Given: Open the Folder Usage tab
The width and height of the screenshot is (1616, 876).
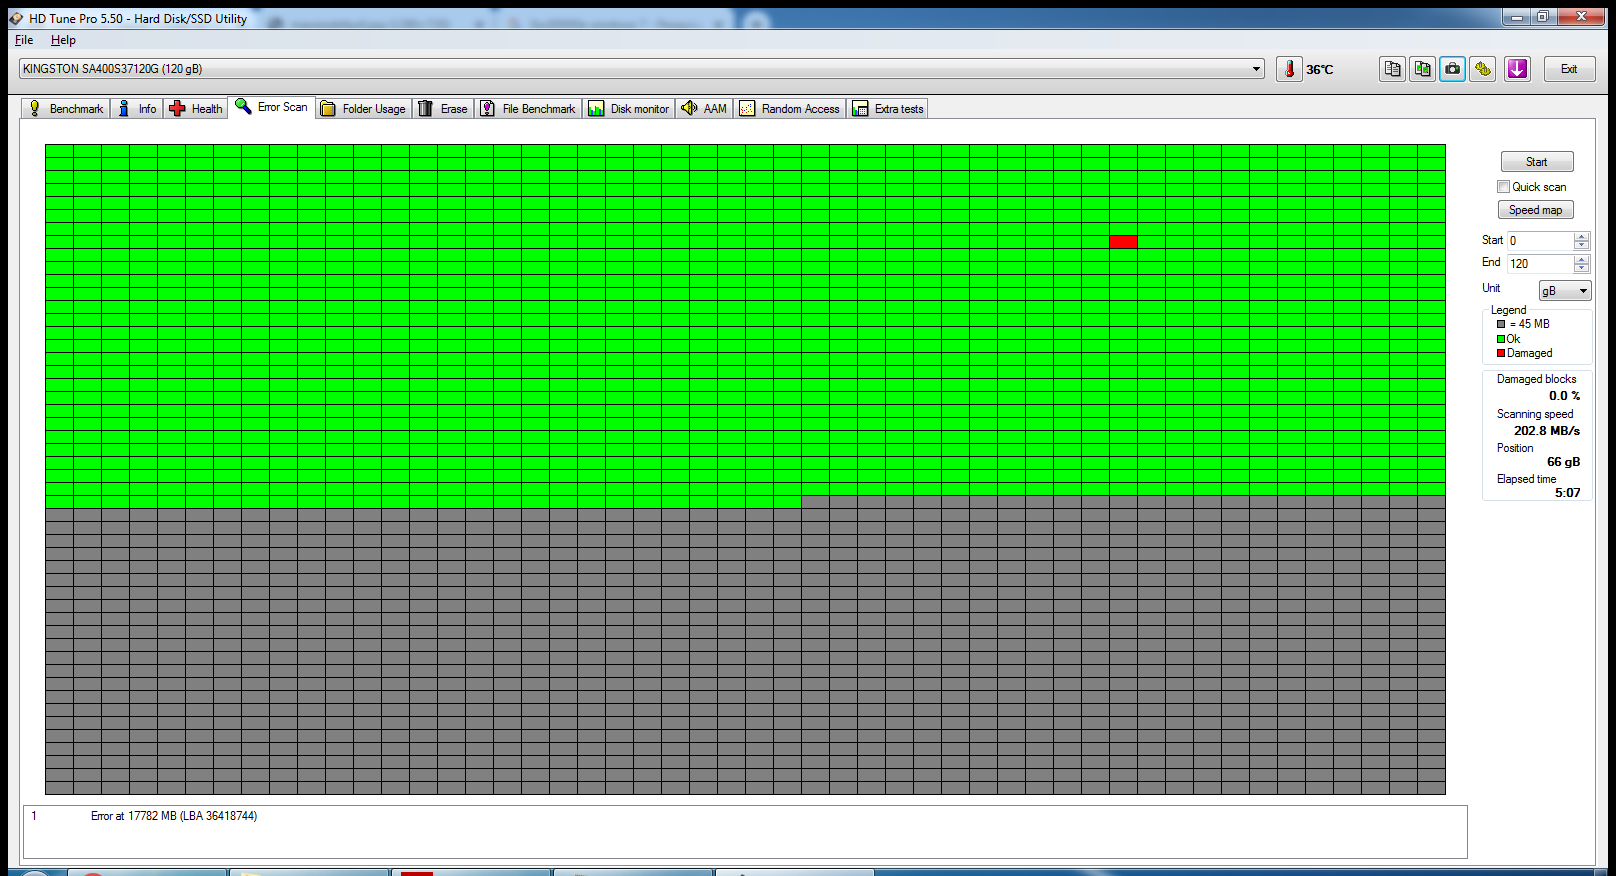Looking at the screenshot, I should click(363, 109).
